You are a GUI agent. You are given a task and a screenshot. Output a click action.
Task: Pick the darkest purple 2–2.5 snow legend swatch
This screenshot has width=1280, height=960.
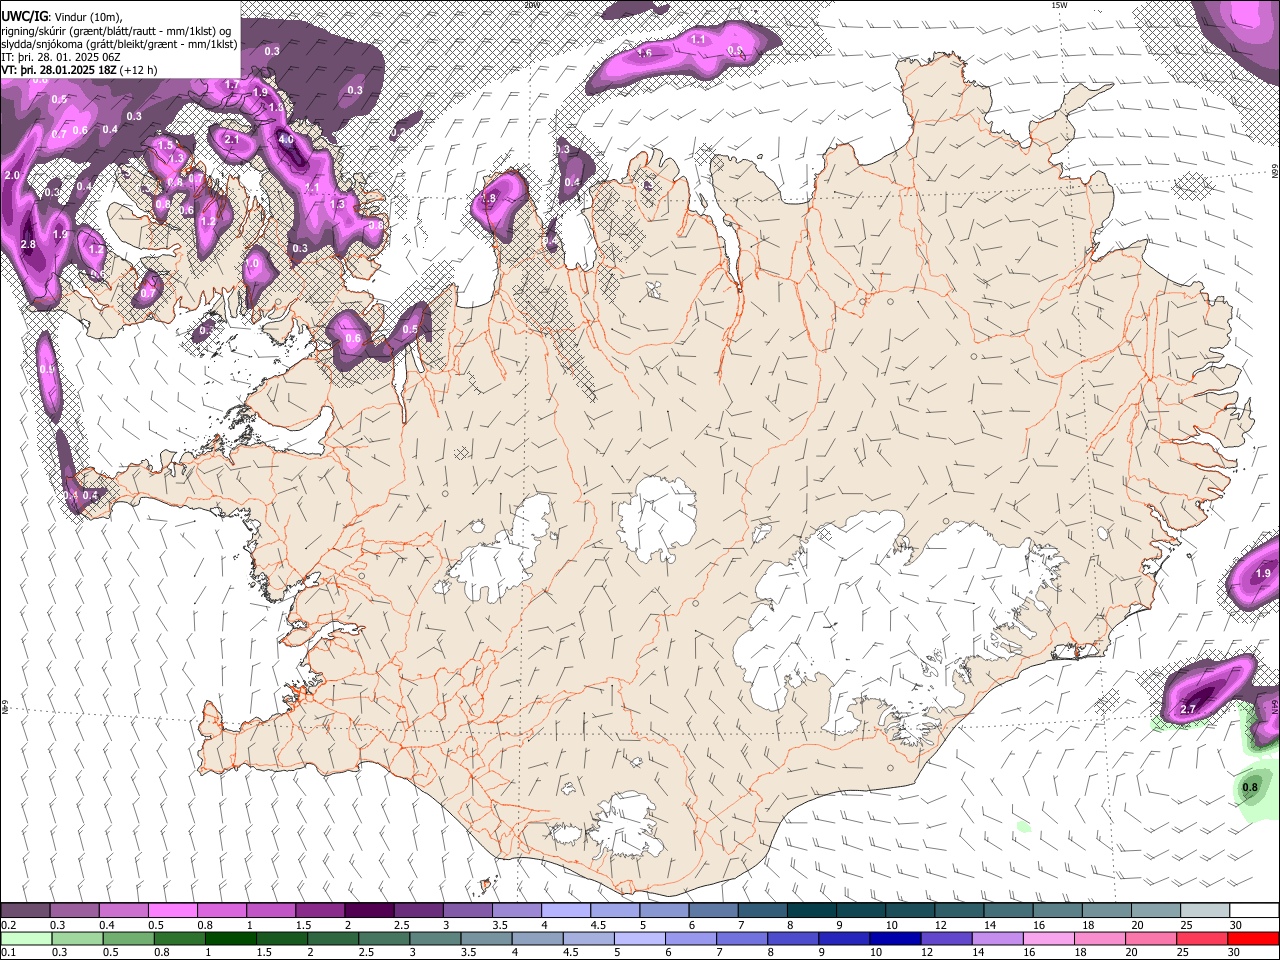pos(368,911)
